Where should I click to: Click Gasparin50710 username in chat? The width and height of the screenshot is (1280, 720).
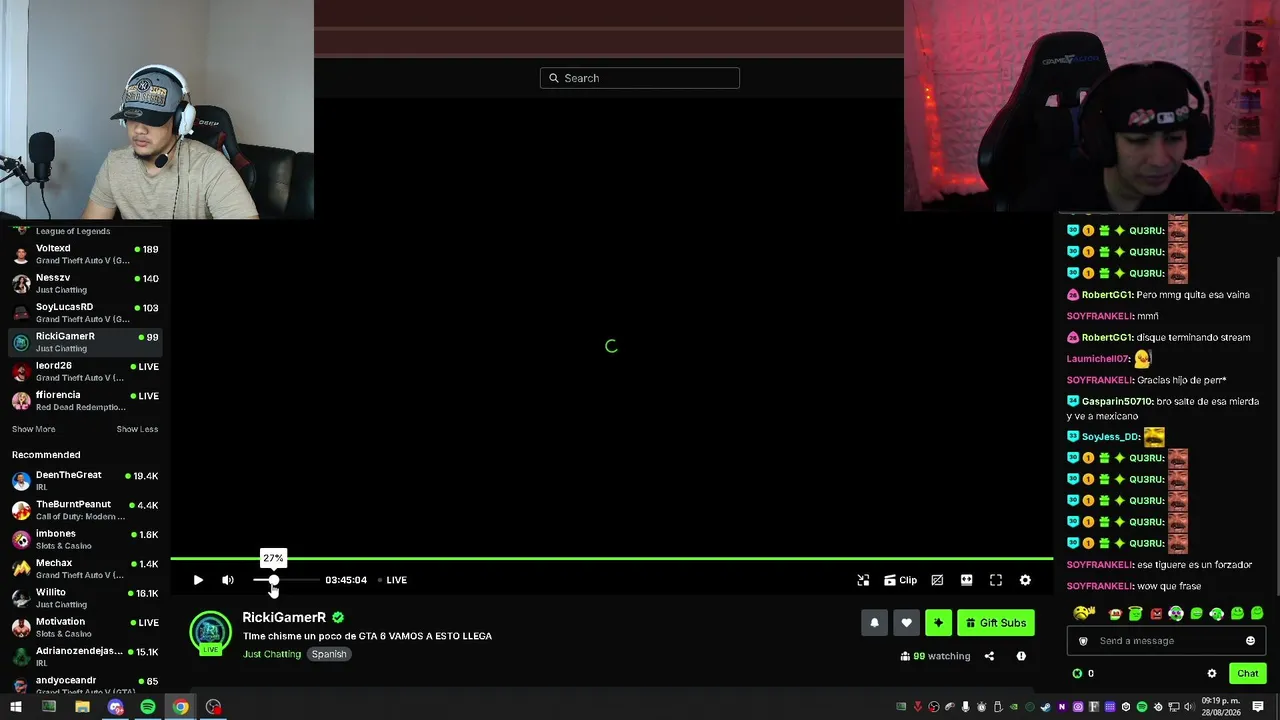(1117, 402)
